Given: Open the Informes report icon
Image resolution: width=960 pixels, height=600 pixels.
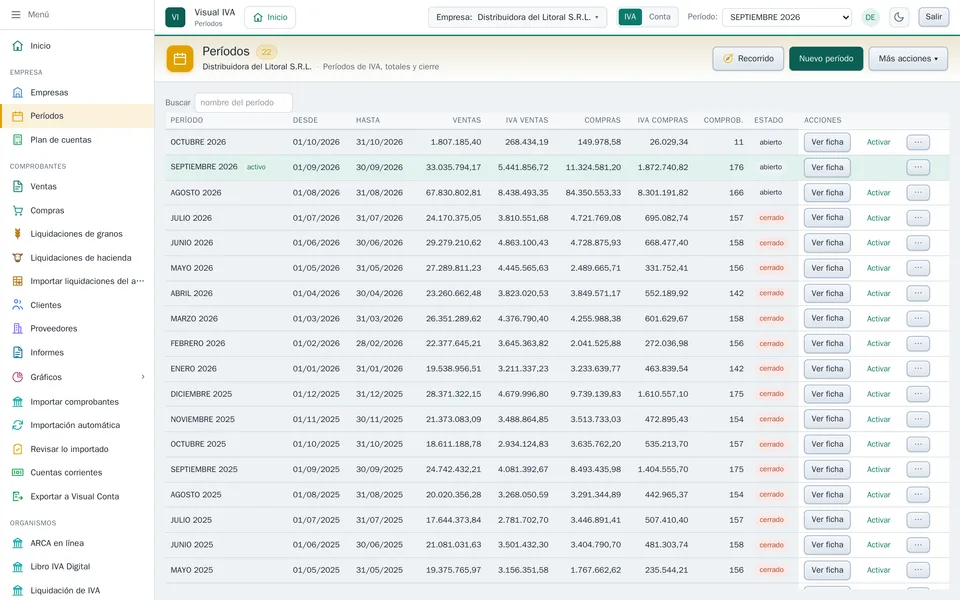Looking at the screenshot, I should pyautogui.click(x=18, y=353).
